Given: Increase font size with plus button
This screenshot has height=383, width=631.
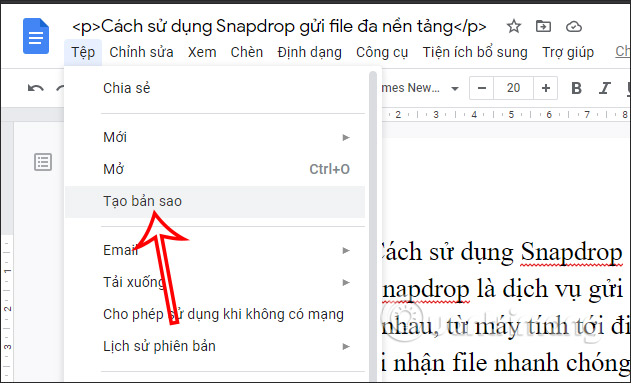Looking at the screenshot, I should tap(546, 88).
